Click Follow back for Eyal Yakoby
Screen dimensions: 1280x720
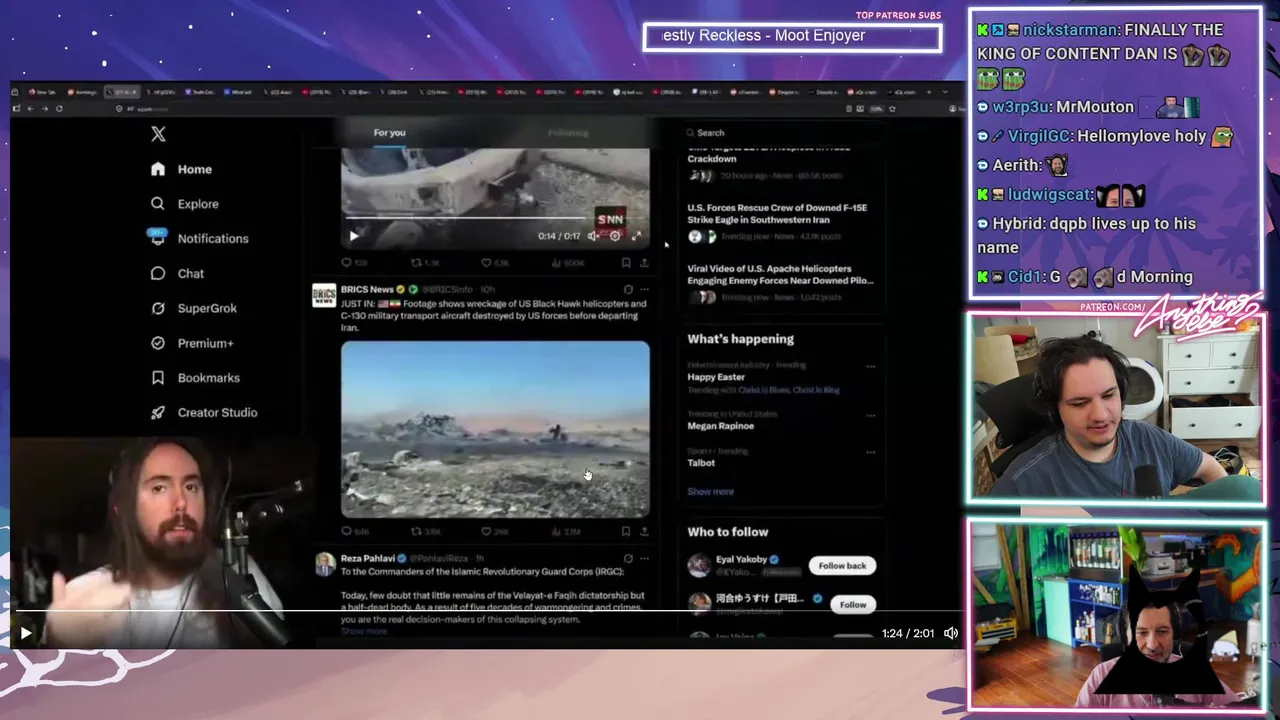[842, 566]
